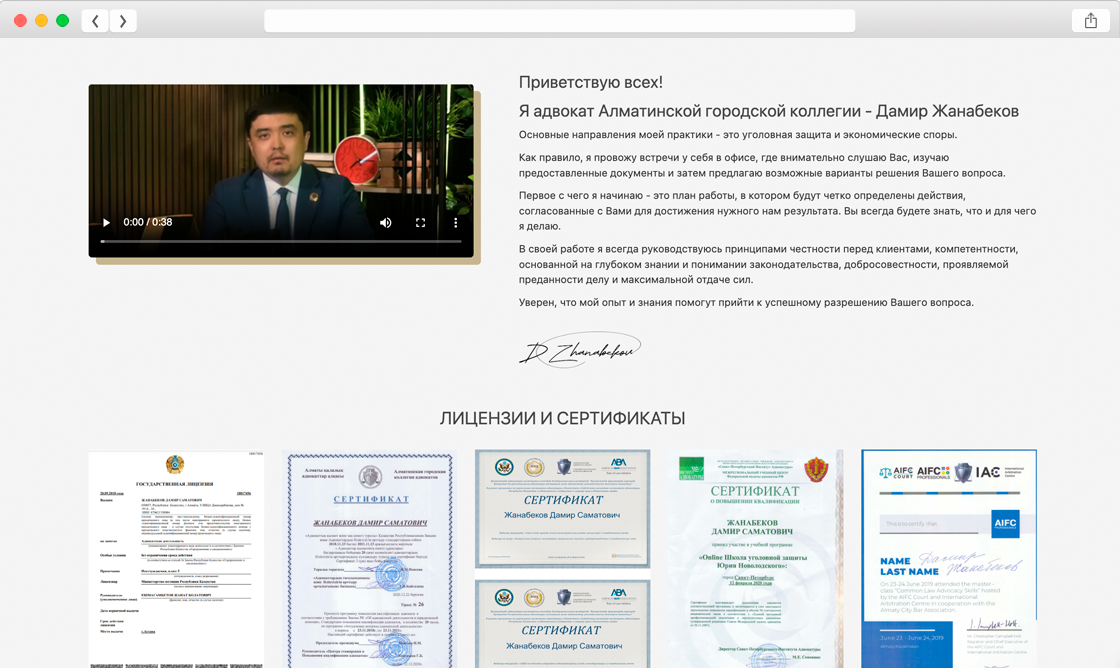Play the lawyer introduction video
1120x668 pixels.
(107, 222)
